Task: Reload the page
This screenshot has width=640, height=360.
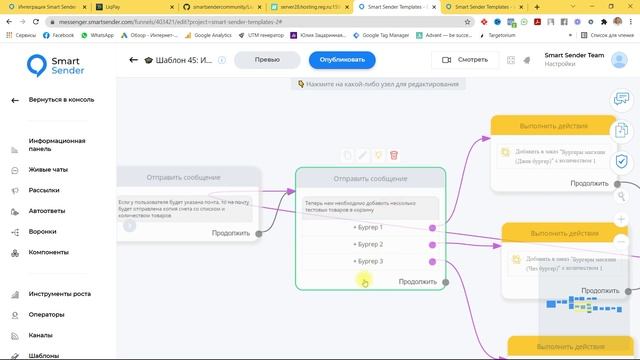Action: 36,22
